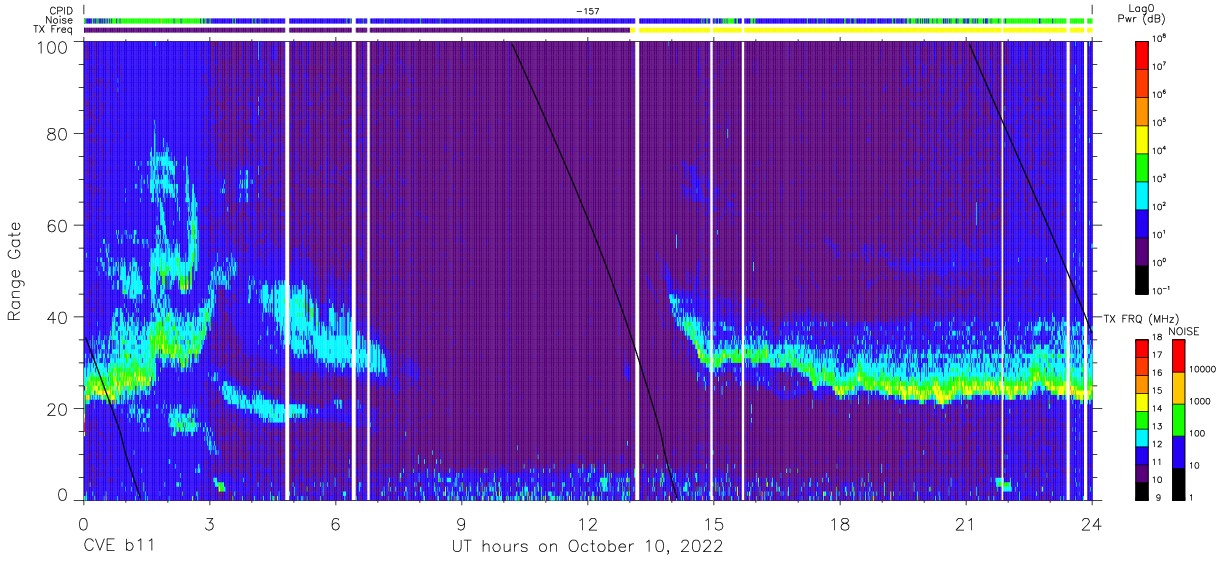The width and height of the screenshot is (1228, 567).
Task: Click the 'Noise' row label above the plot
Action: pyautogui.click(x=59, y=20)
